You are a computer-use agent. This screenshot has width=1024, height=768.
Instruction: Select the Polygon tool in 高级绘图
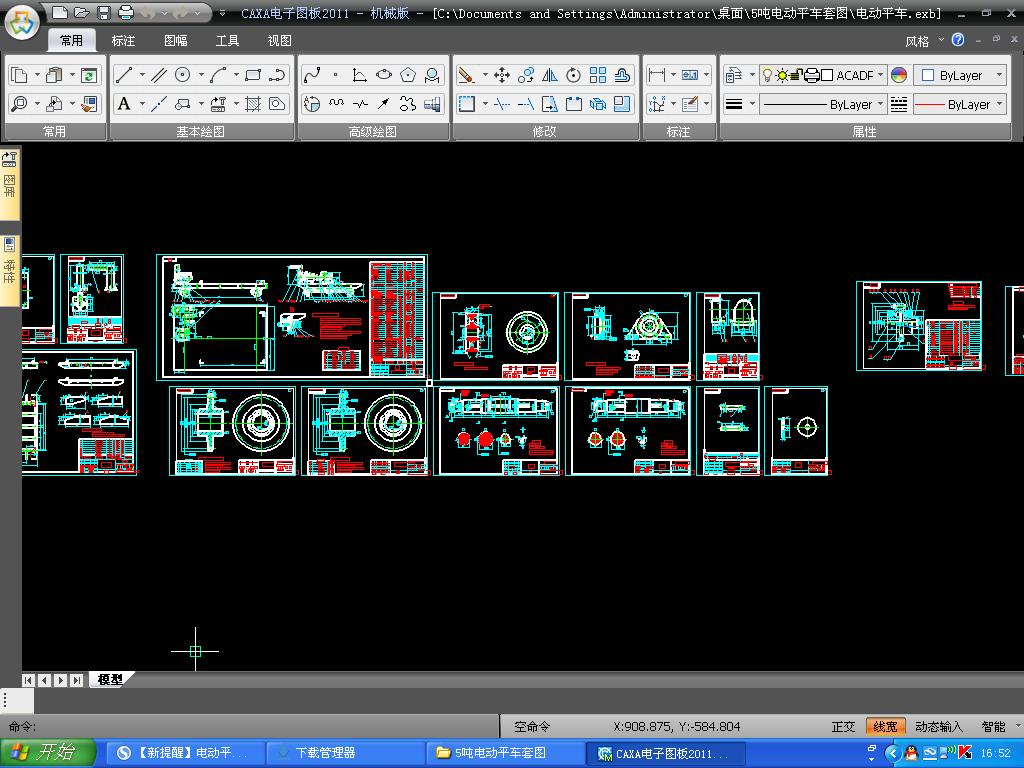tap(408, 75)
